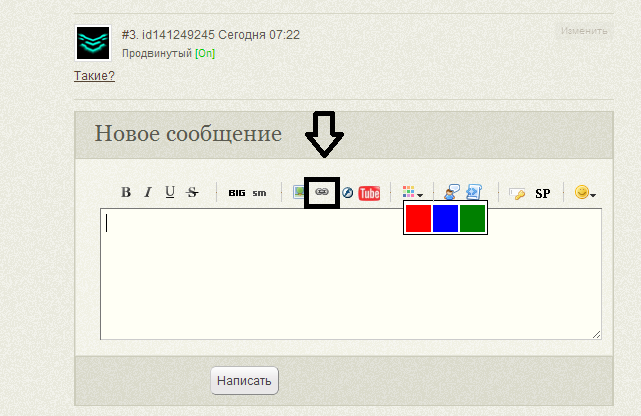Viewport: 641px width, 416px height.
Task: Open the smiley emoticon dropdown
Action: (585, 192)
